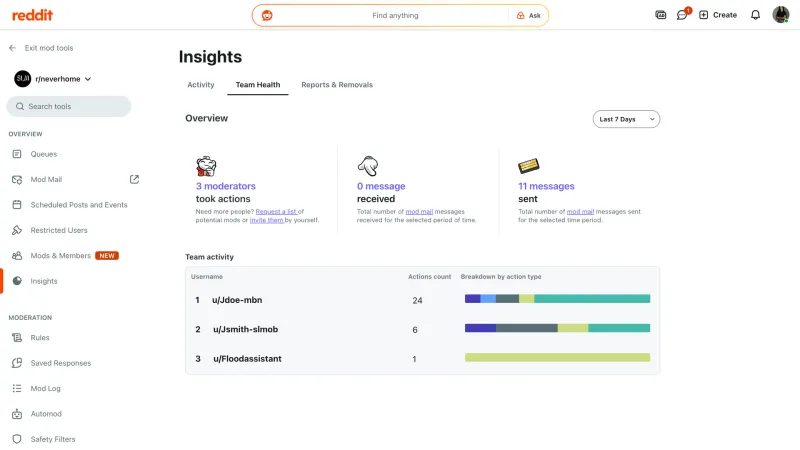Click the 11 messages heading

(546, 186)
